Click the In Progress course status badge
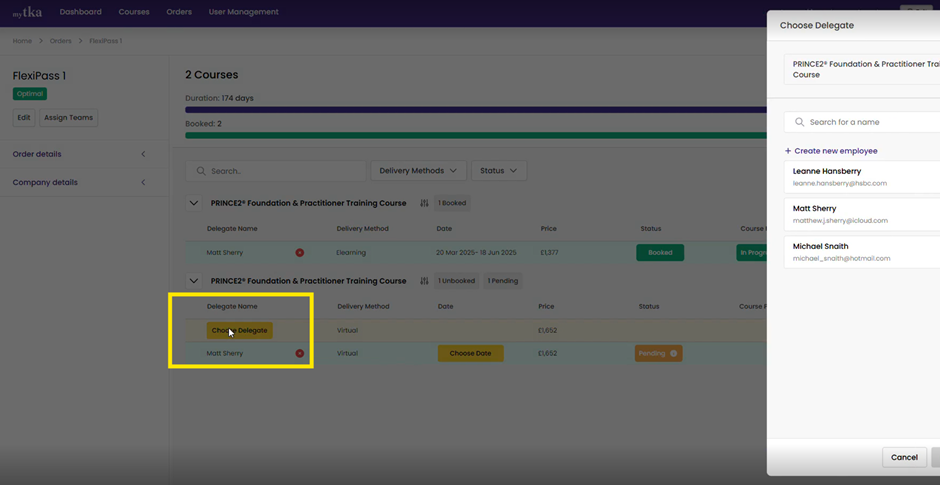940x485 pixels. click(x=752, y=252)
